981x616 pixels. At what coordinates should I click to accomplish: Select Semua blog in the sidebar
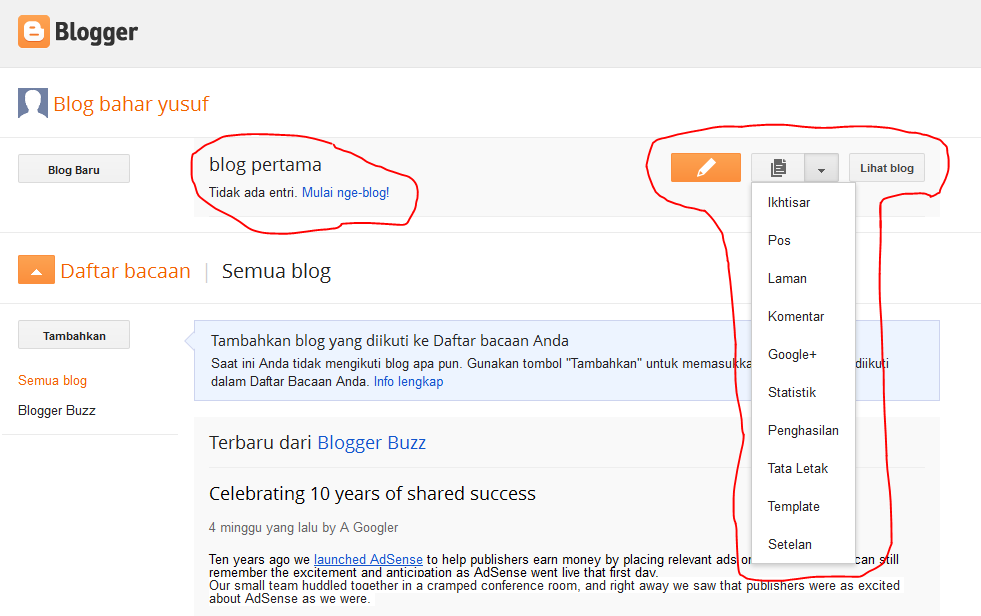[53, 380]
